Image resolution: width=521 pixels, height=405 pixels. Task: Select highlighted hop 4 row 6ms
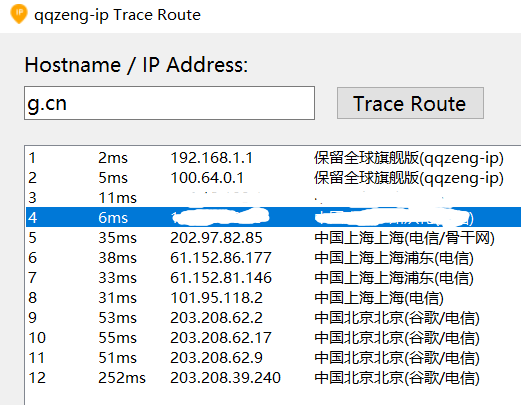pyautogui.click(x=273, y=217)
